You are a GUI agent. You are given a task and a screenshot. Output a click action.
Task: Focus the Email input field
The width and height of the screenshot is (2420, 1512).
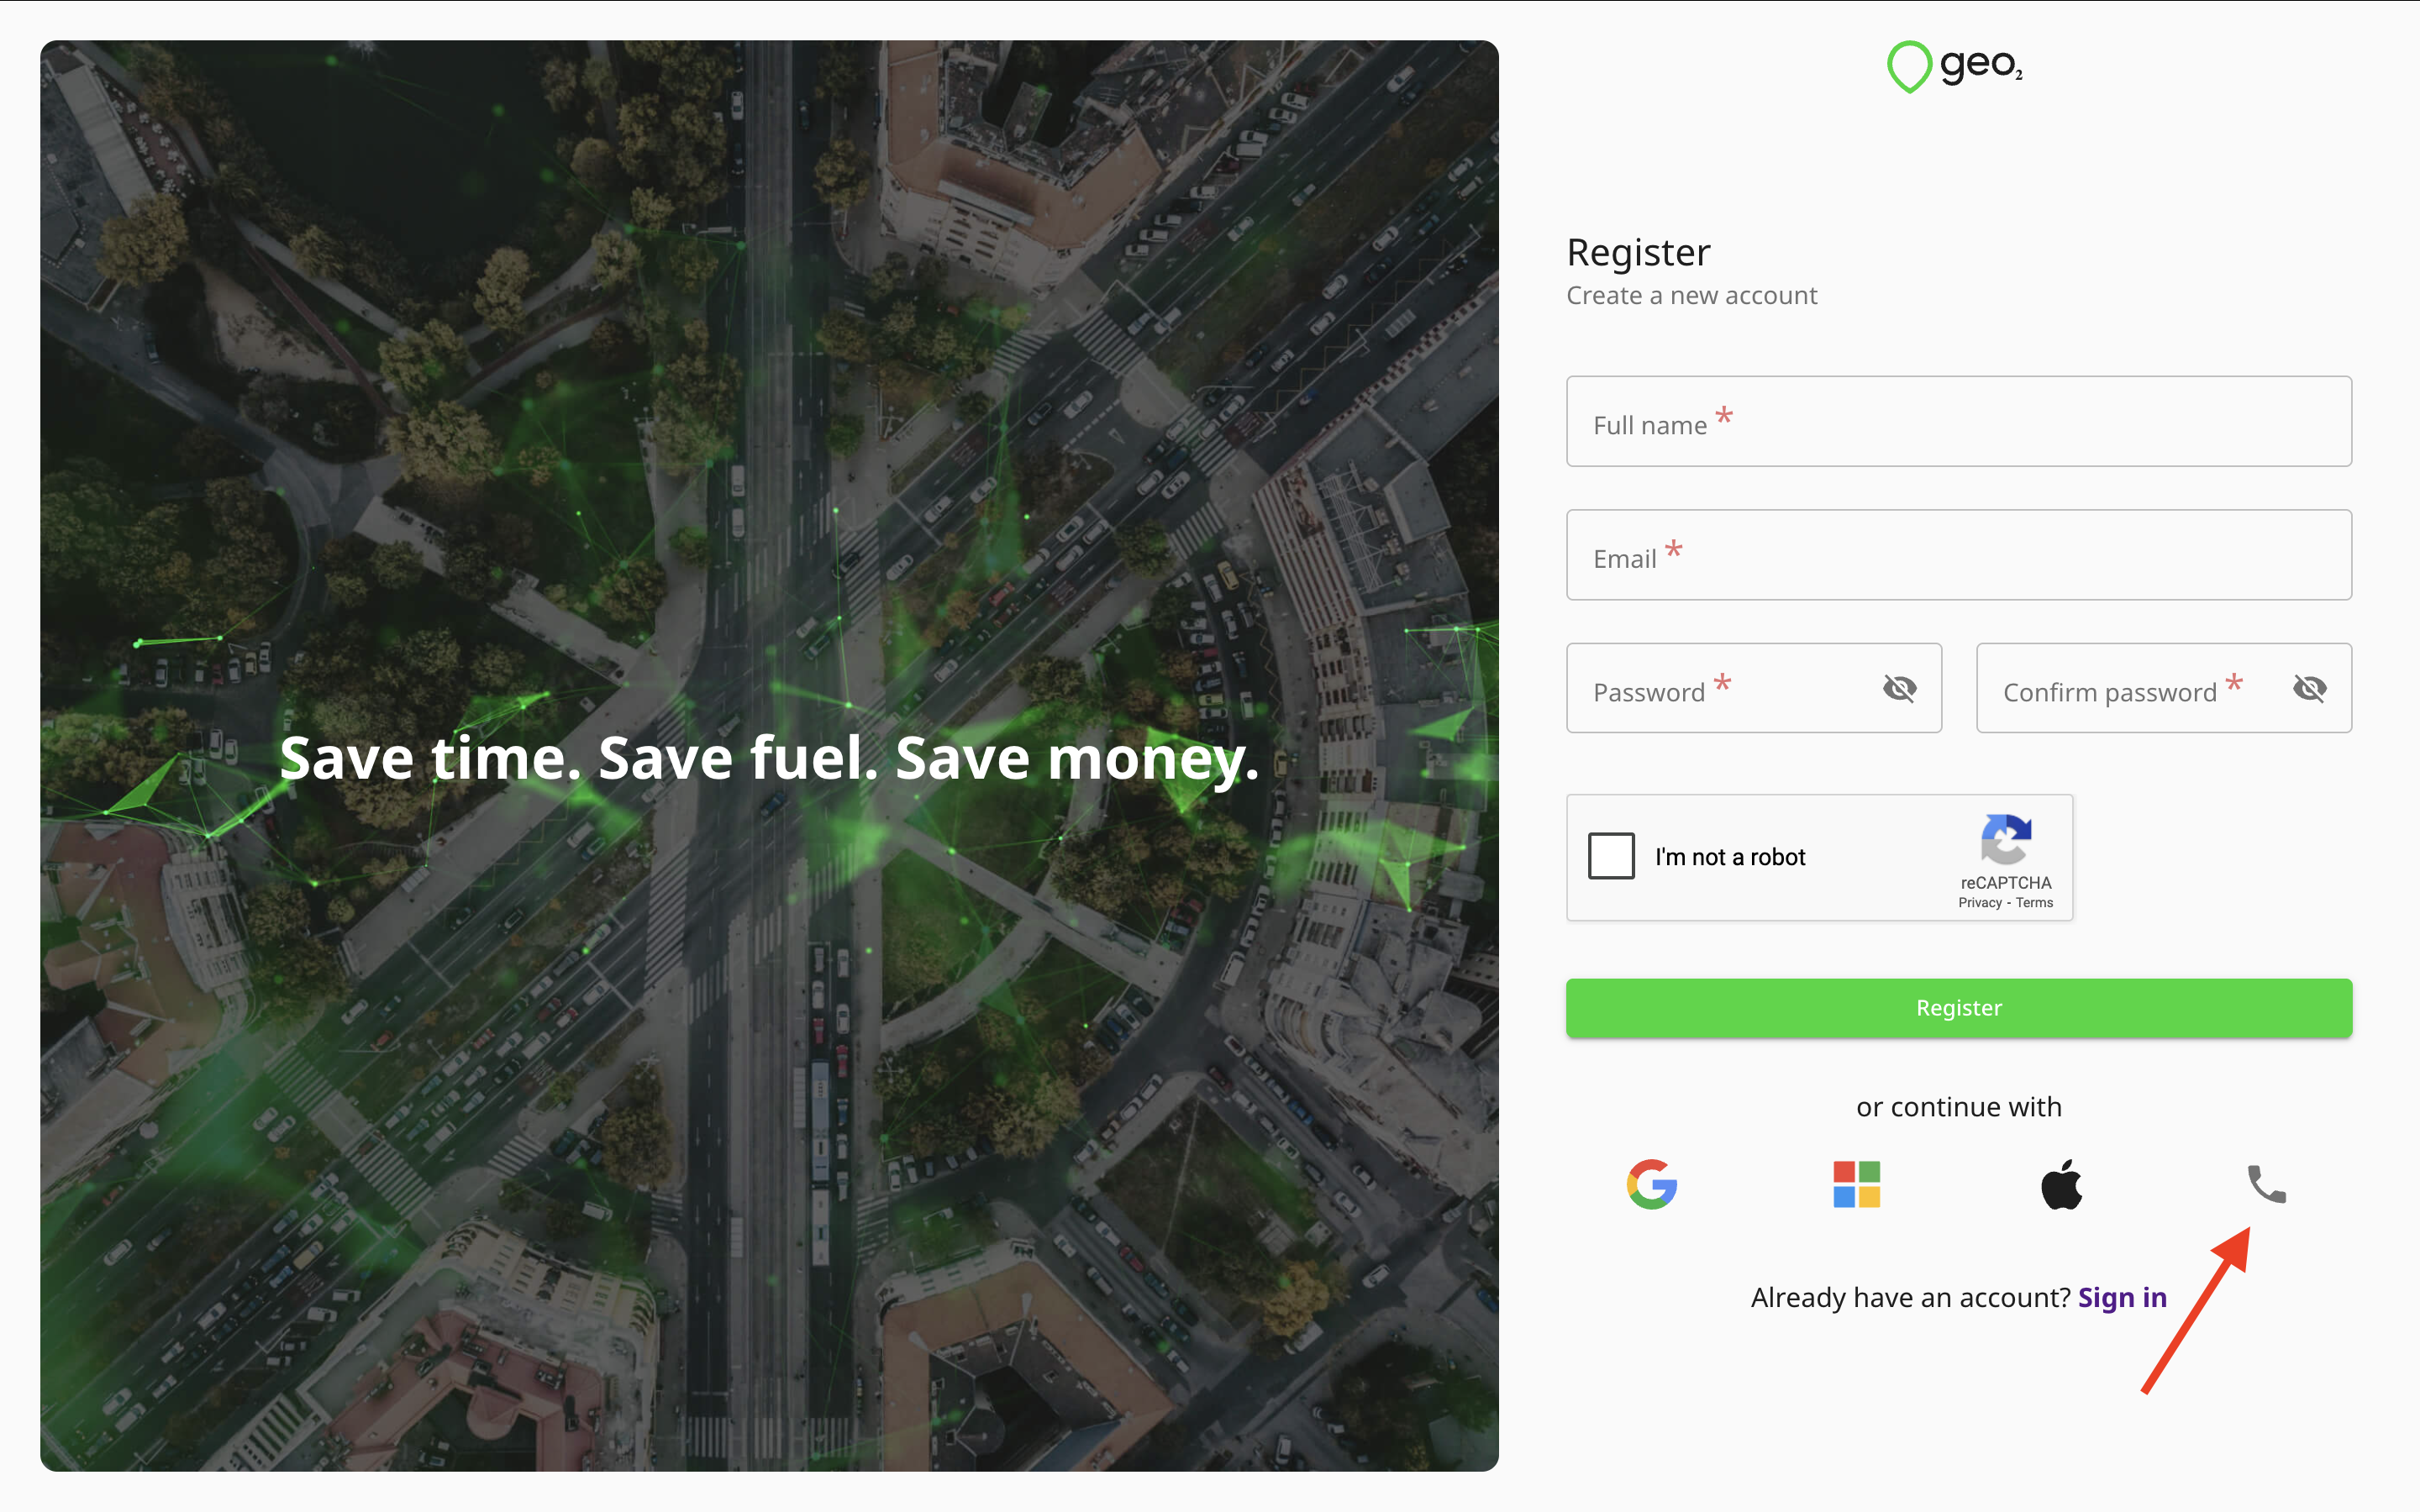pyautogui.click(x=1958, y=555)
